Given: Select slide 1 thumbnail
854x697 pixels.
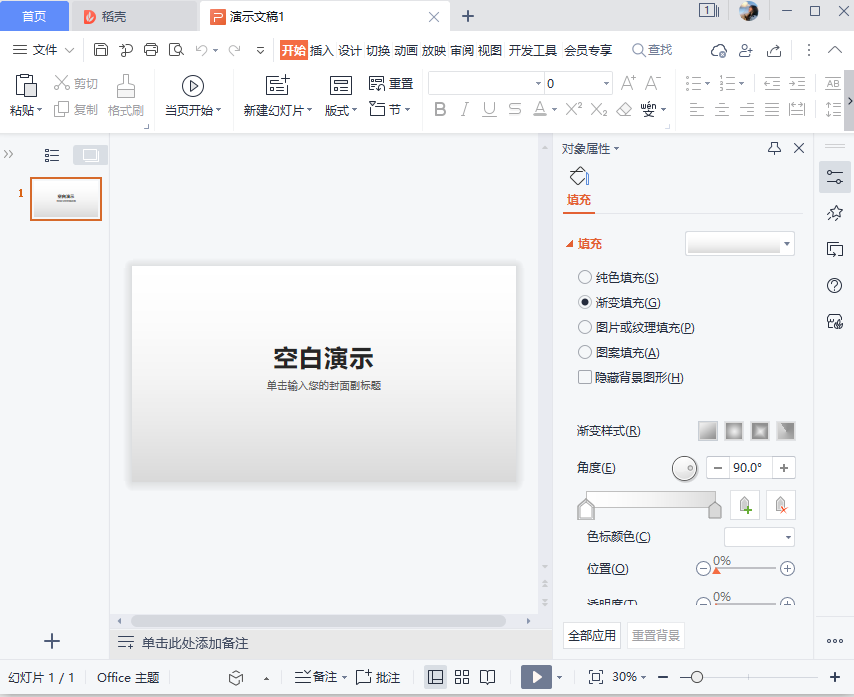Looking at the screenshot, I should pos(66,199).
